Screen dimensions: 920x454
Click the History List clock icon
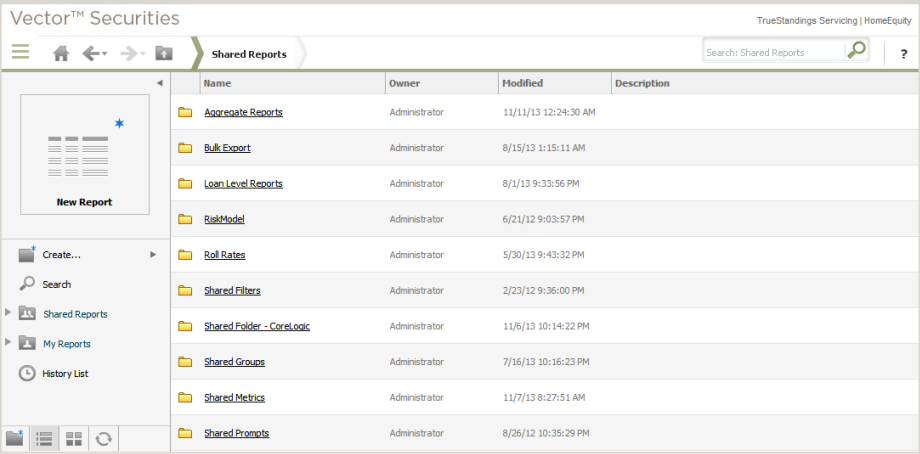coord(27,373)
